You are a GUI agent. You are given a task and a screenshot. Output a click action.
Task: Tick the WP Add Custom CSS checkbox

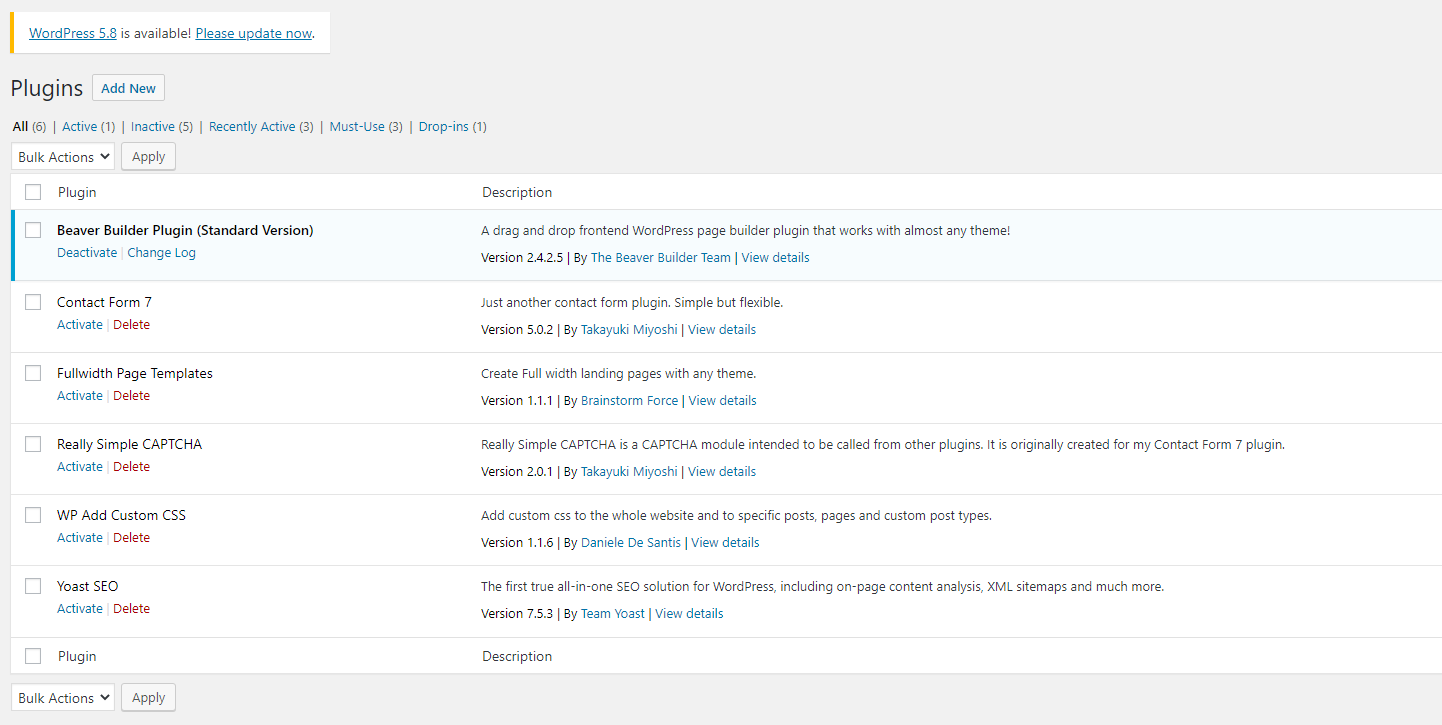point(33,515)
